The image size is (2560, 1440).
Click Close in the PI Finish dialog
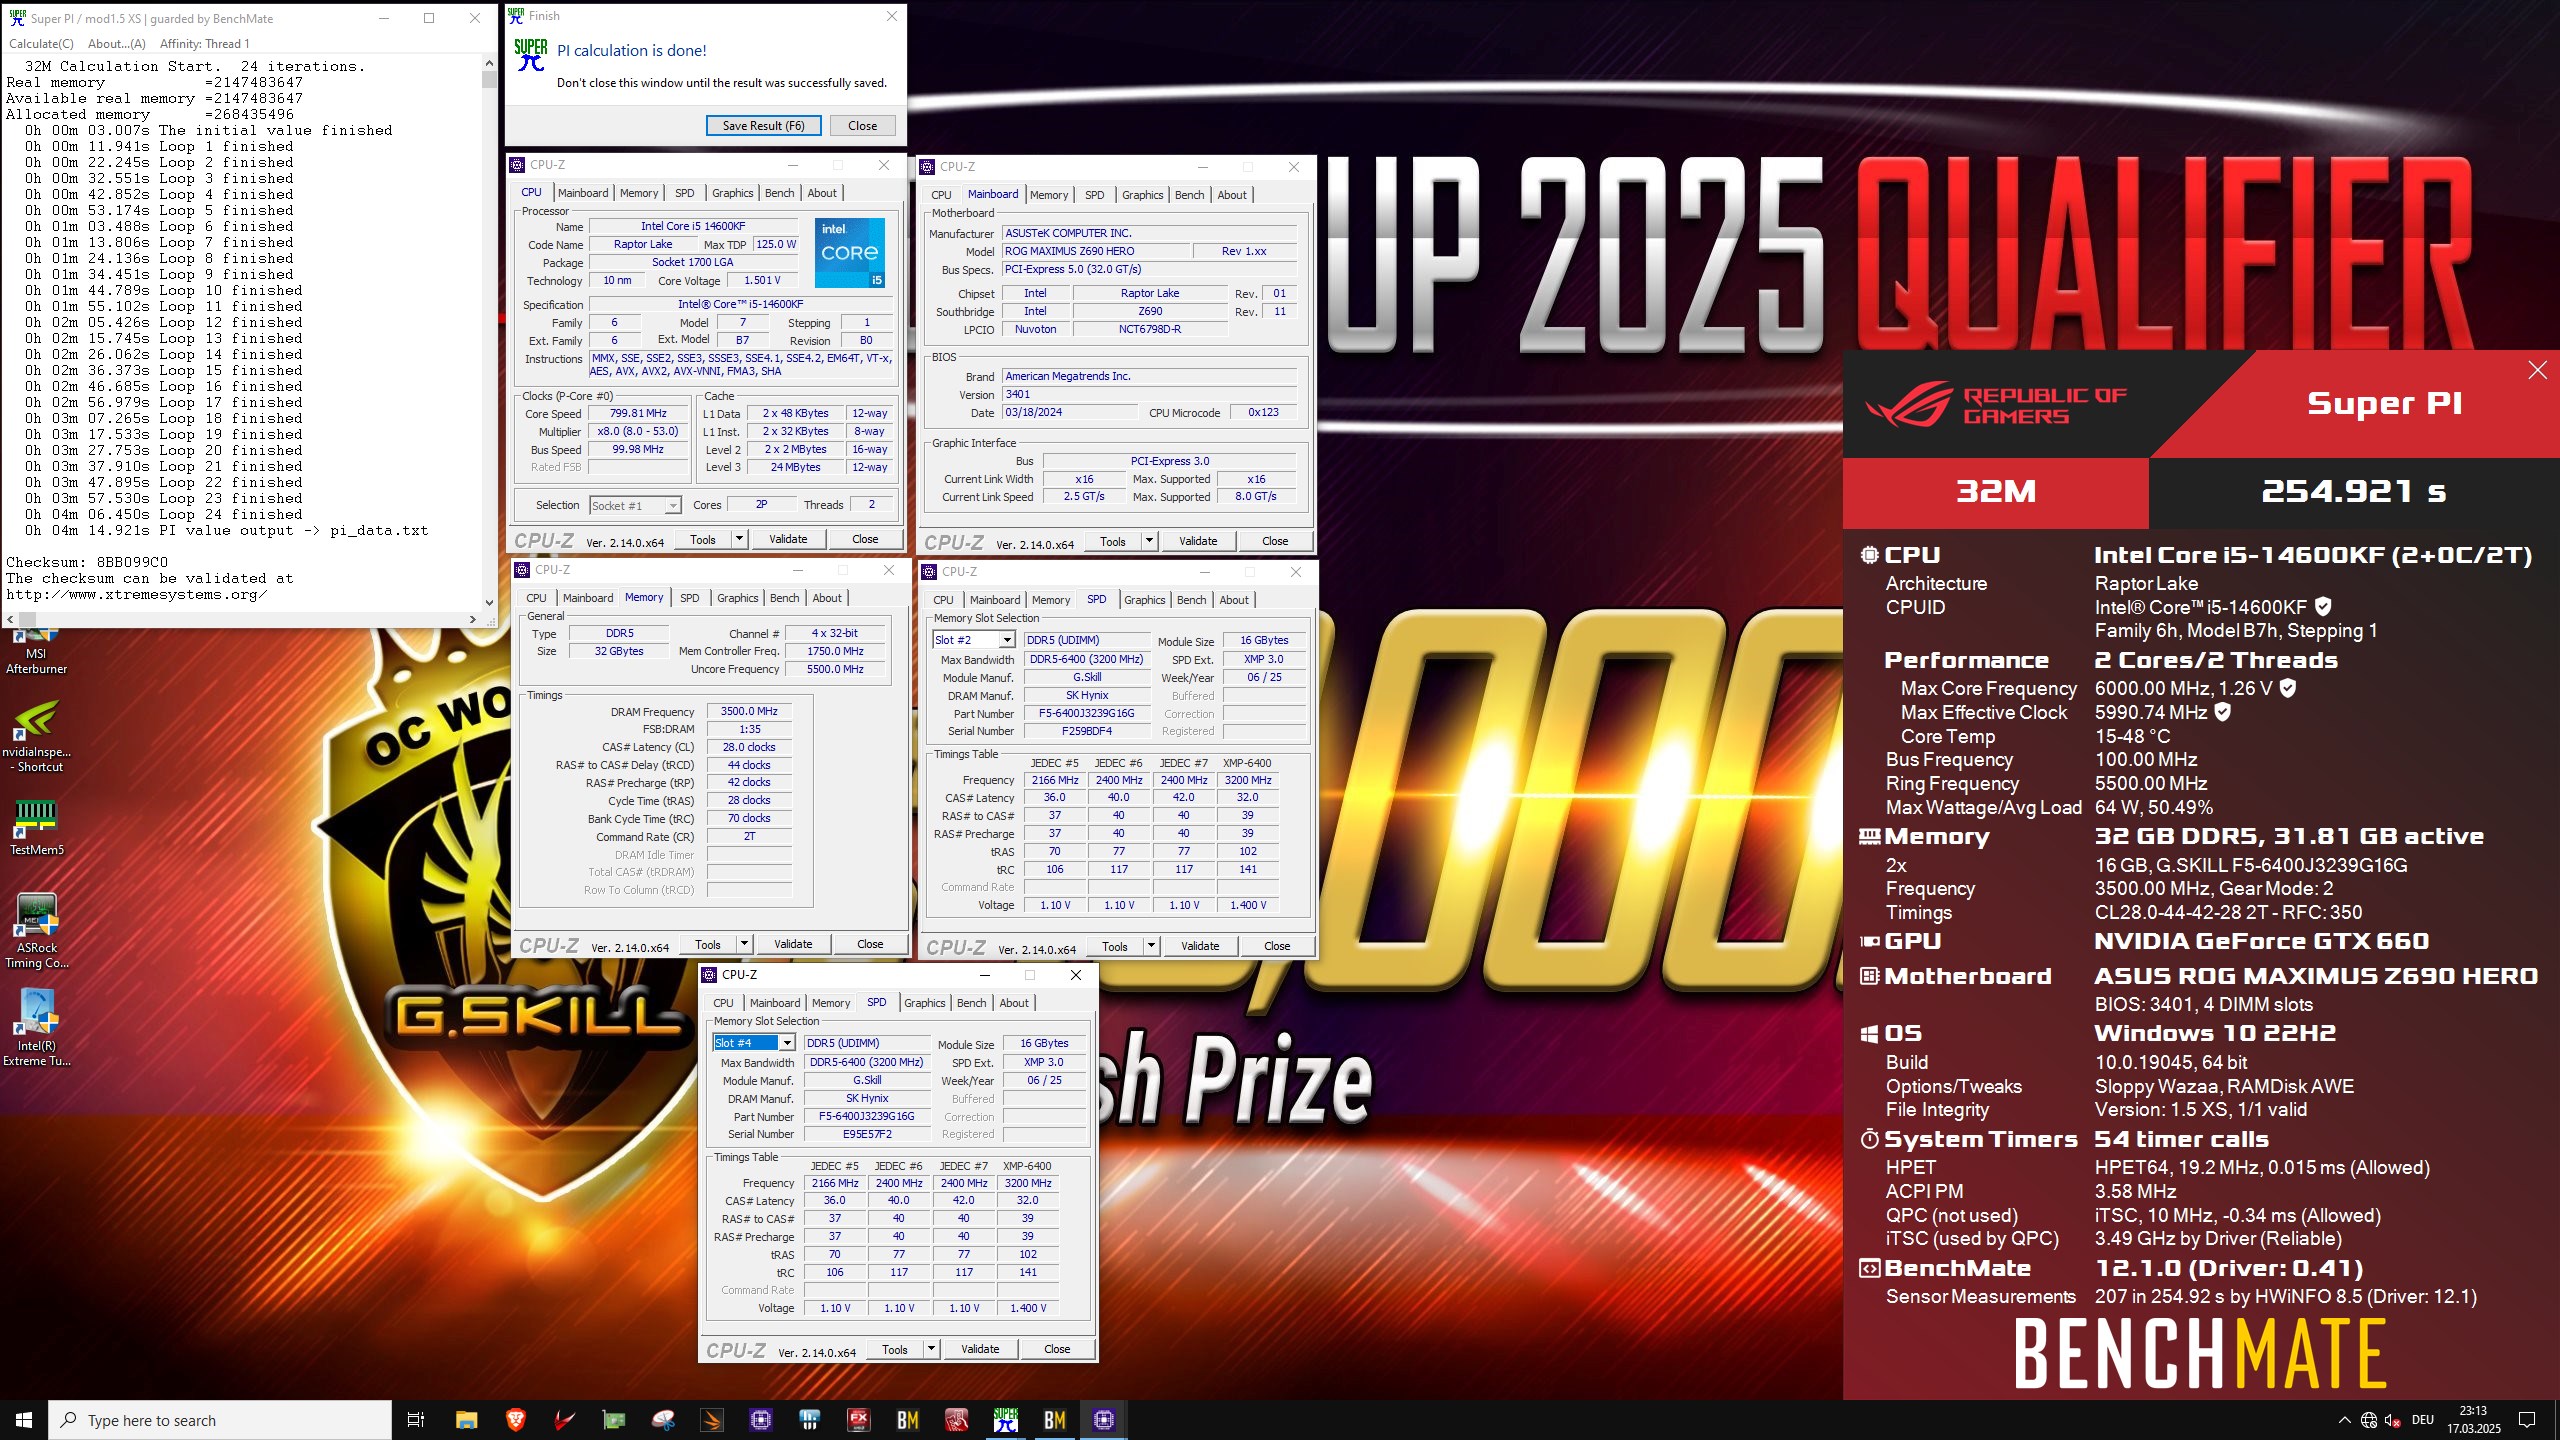point(863,126)
